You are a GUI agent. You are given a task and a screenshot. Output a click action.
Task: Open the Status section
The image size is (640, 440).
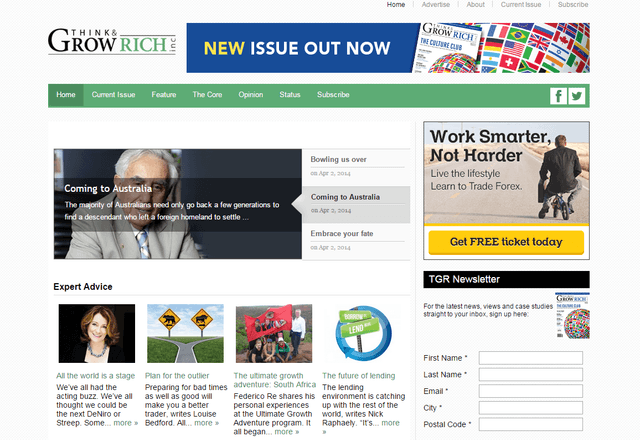tap(290, 95)
